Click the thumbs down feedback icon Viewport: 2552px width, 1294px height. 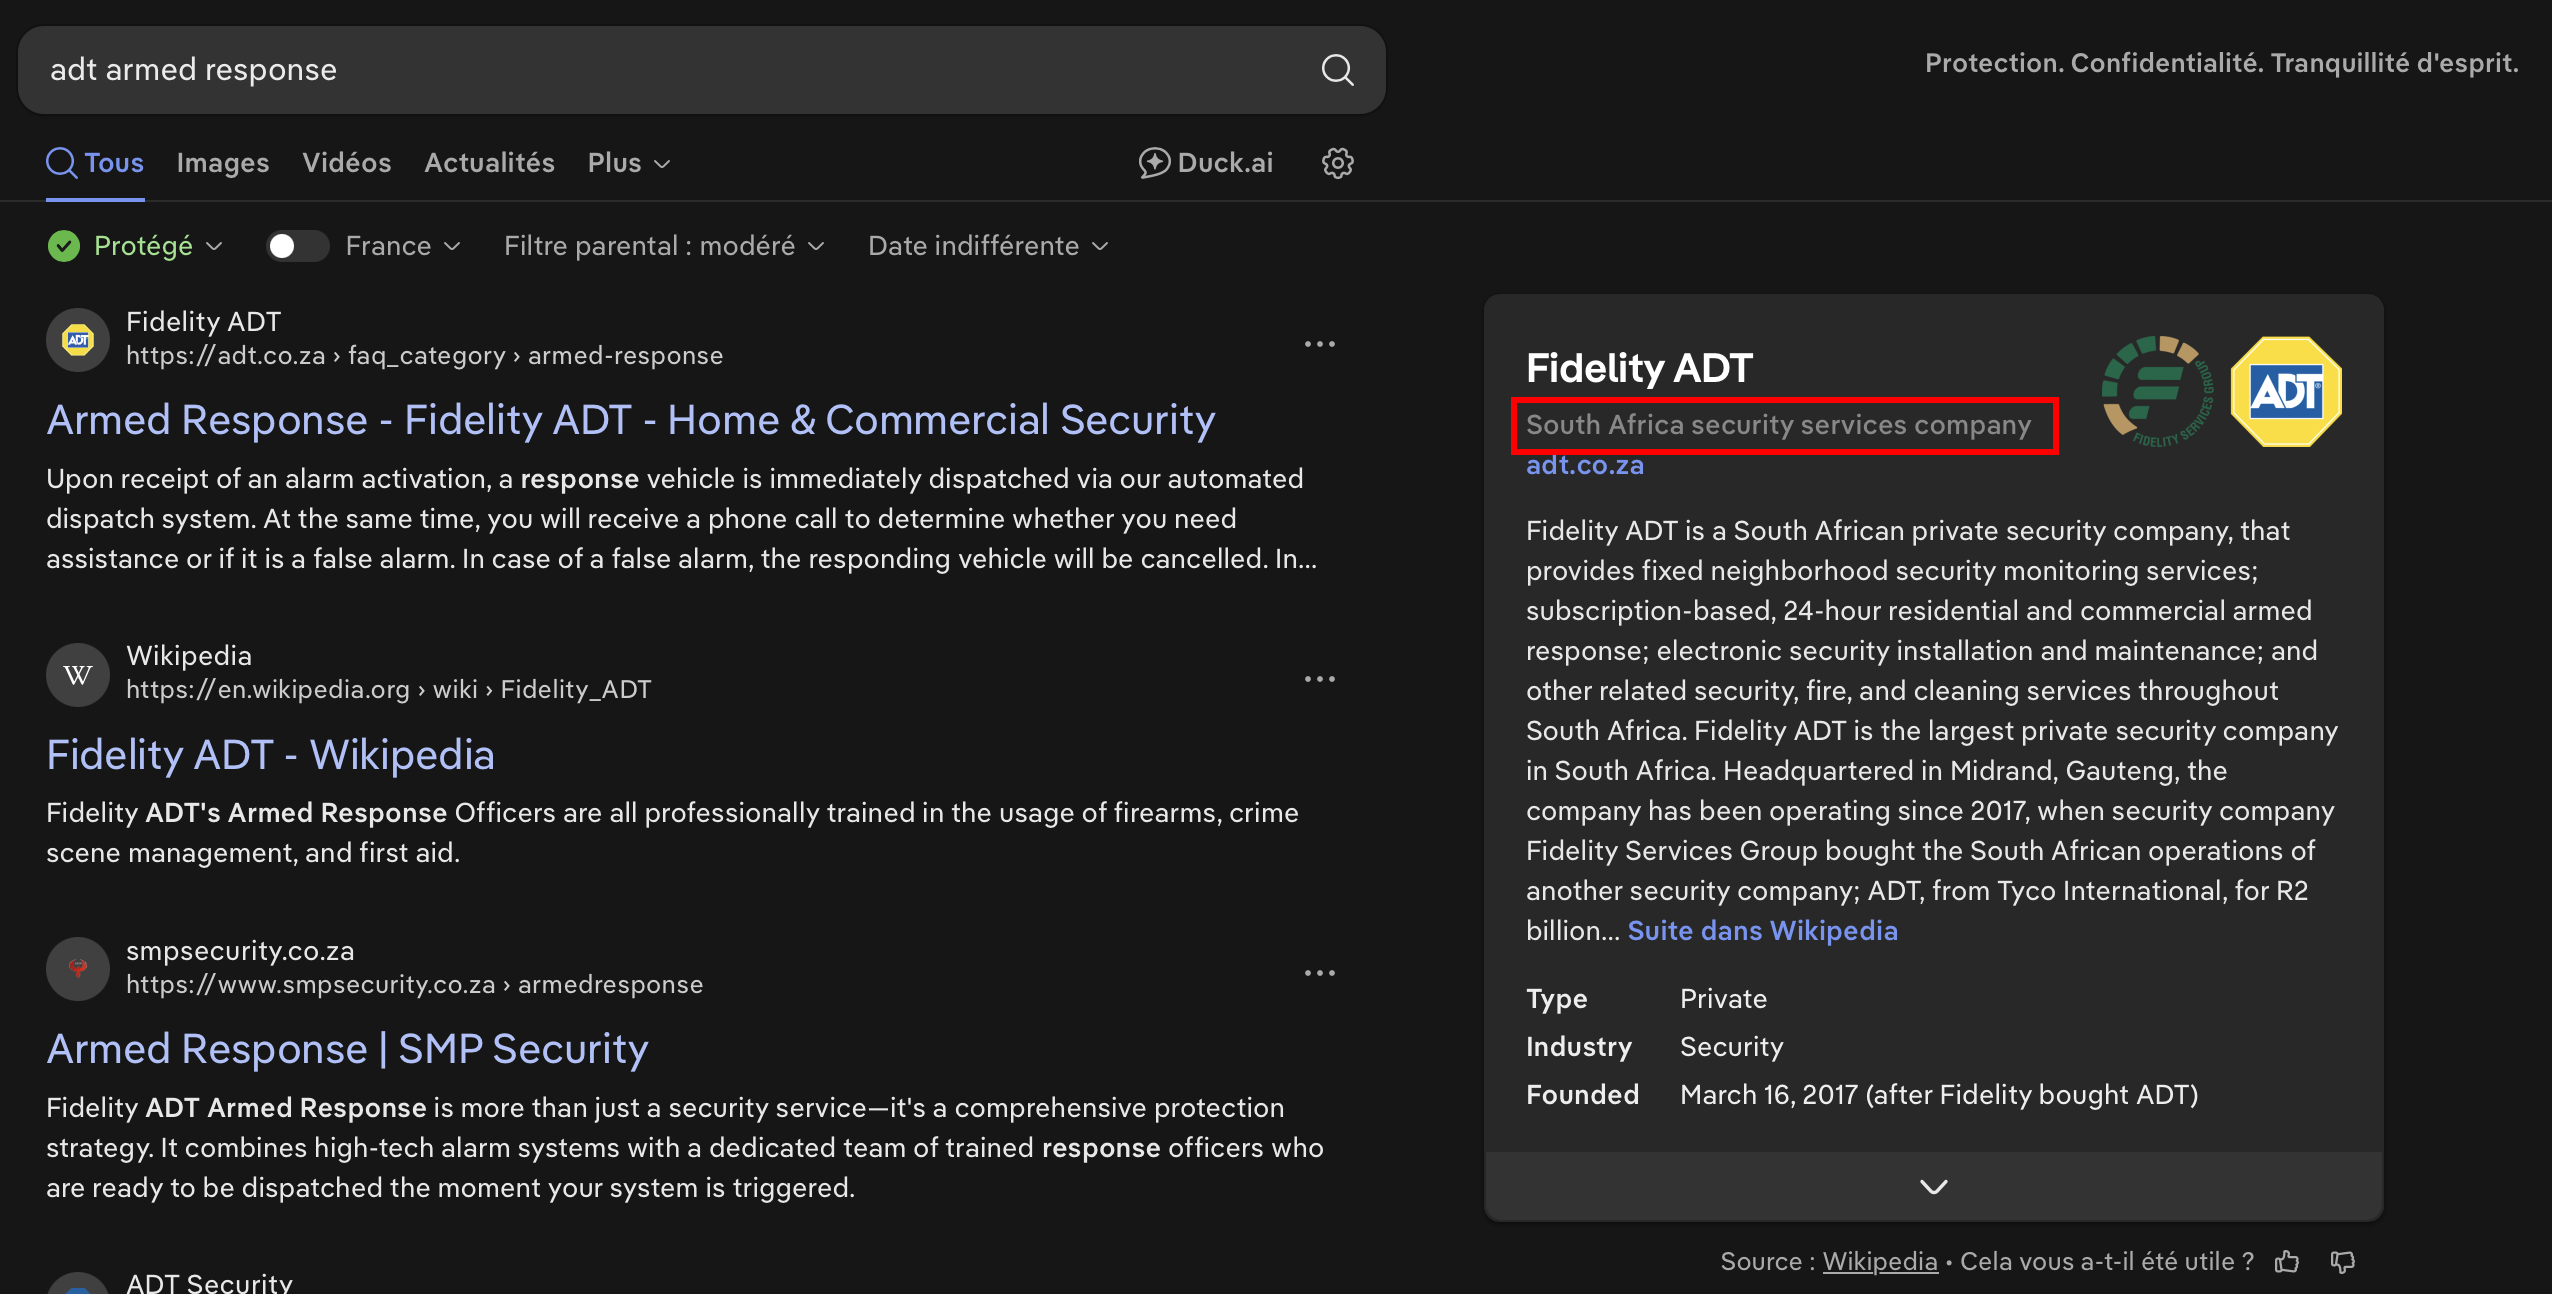coord(2343,1262)
